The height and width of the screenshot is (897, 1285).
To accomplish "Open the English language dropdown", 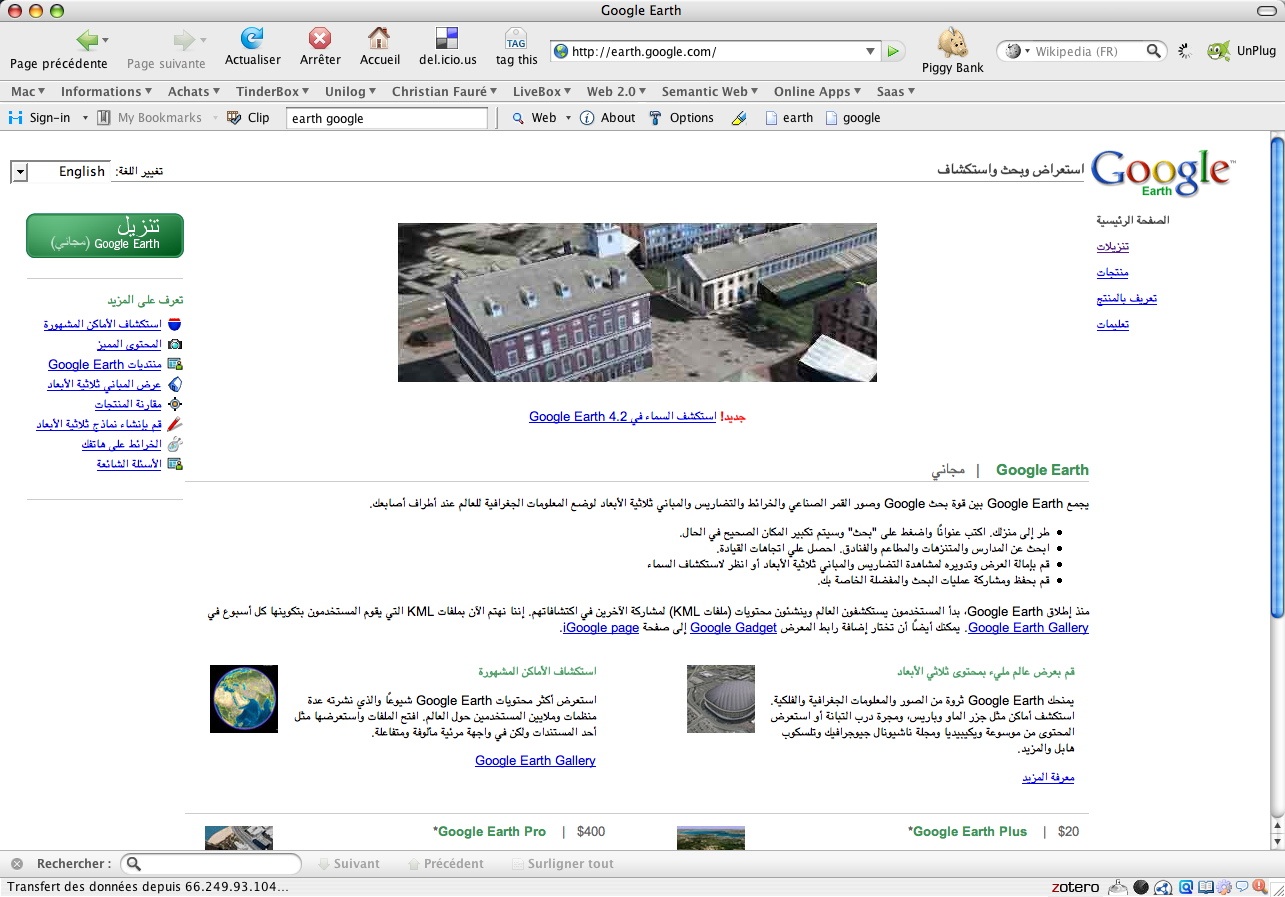I will pos(20,172).
